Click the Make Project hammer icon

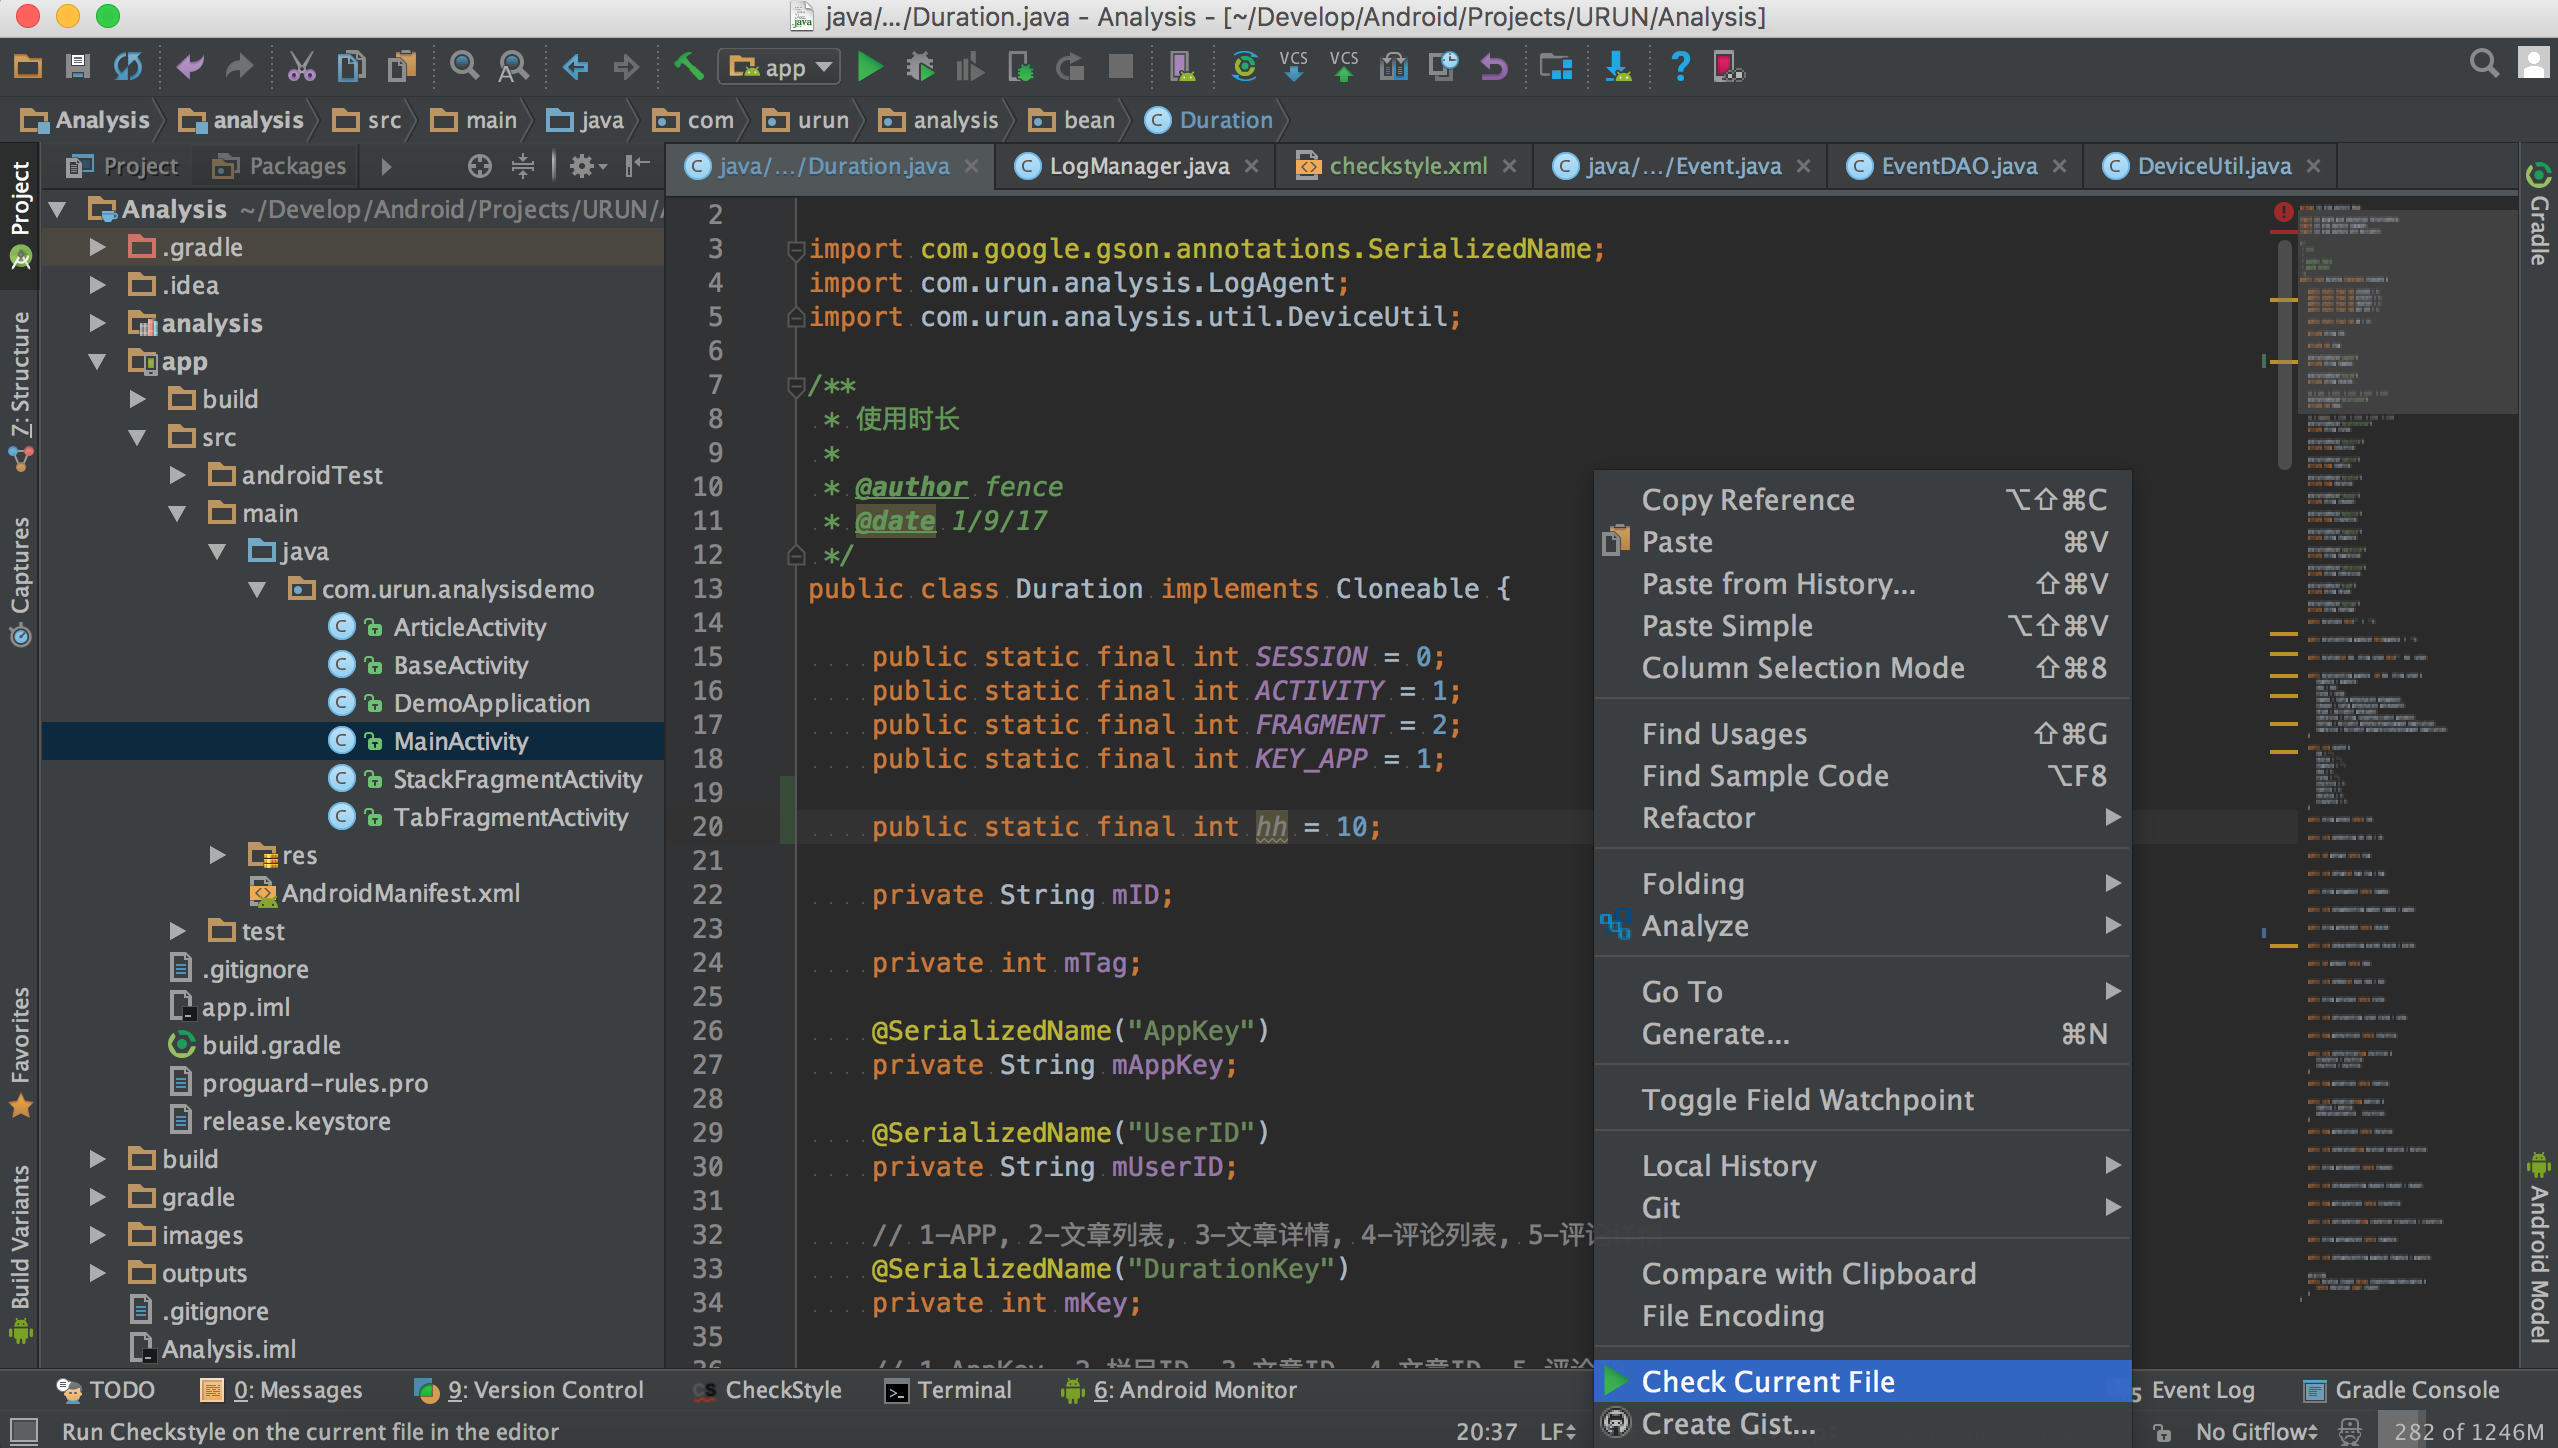(x=688, y=67)
